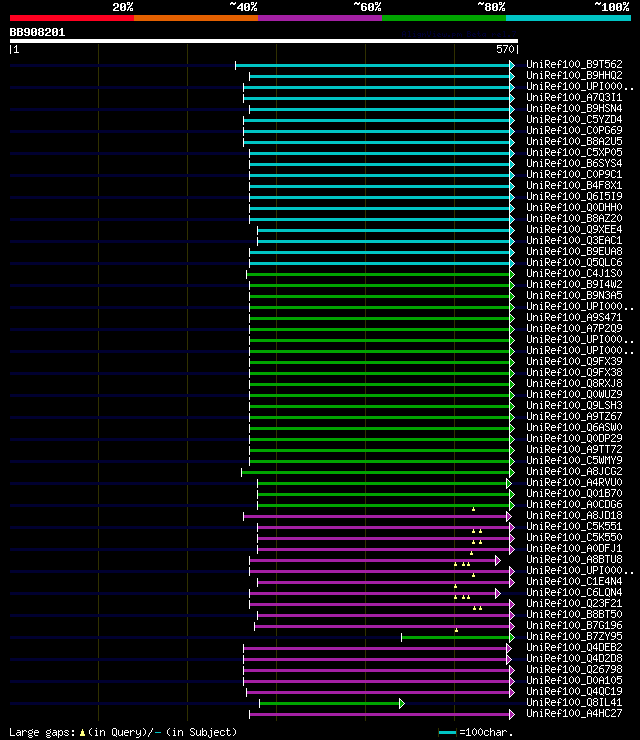
Task: Open hit UniRef100_A7Q3I1
Action: click(x=574, y=97)
